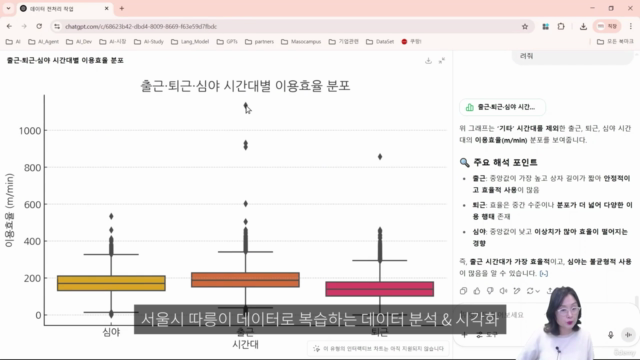Open the AI bookmark folder
Screen dimensions: 640x360
point(13,42)
